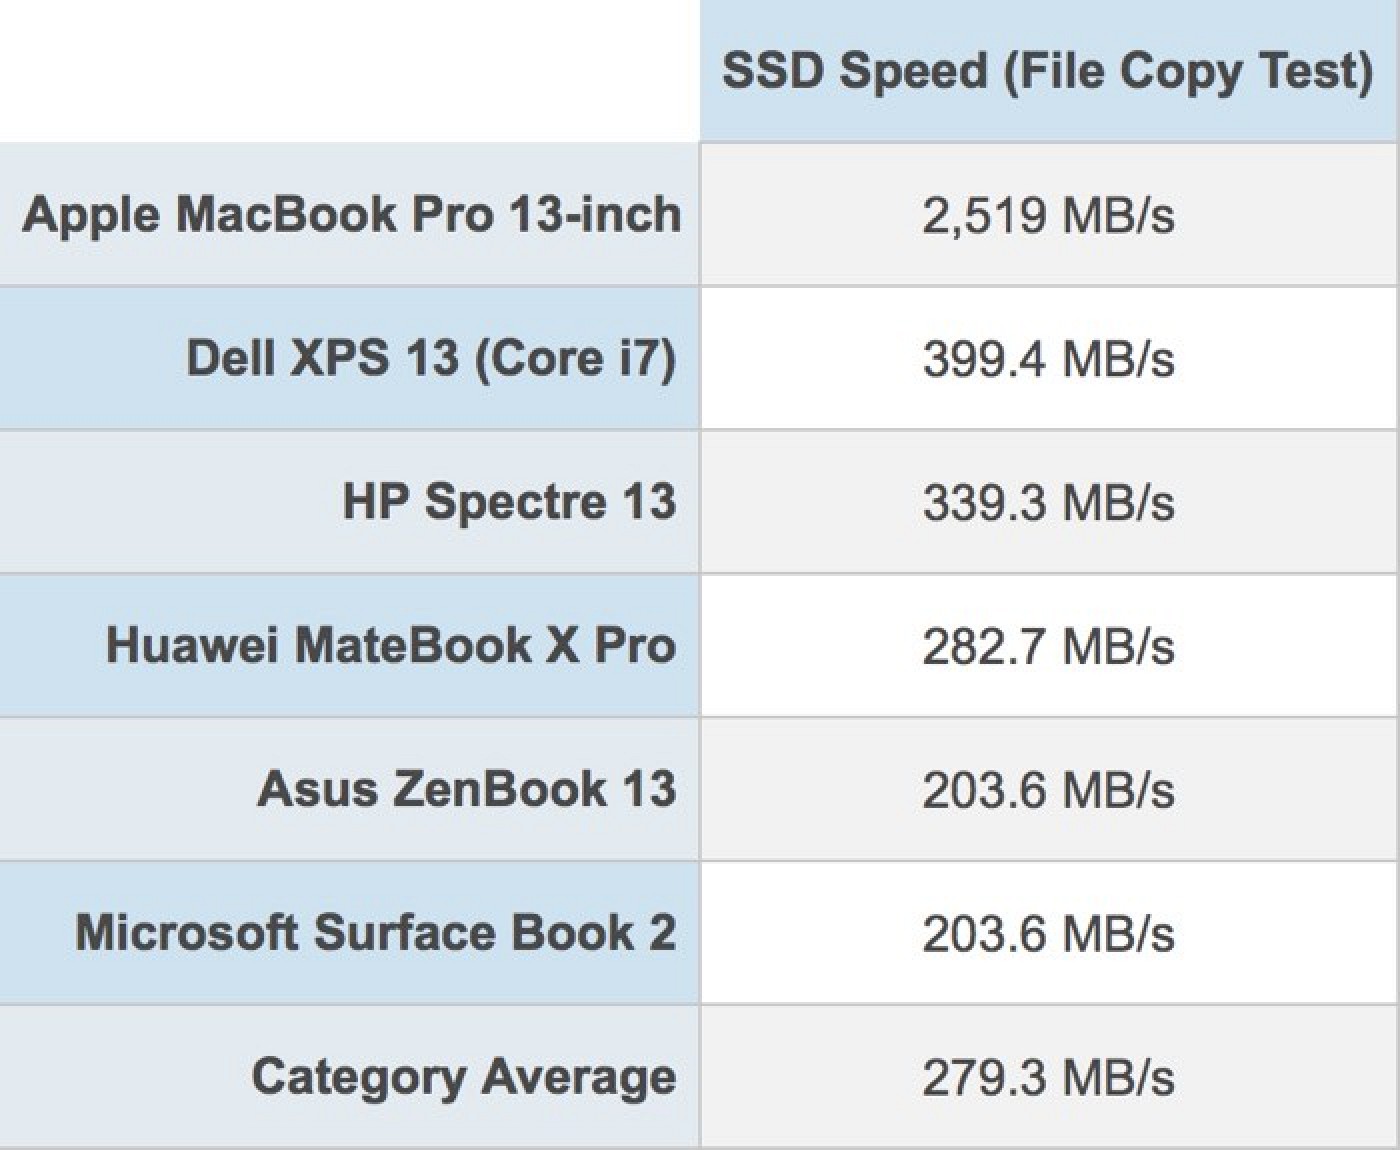Click the Microsoft Surface Book 2 speed value
Image resolution: width=1400 pixels, height=1150 pixels.
(x=1048, y=934)
